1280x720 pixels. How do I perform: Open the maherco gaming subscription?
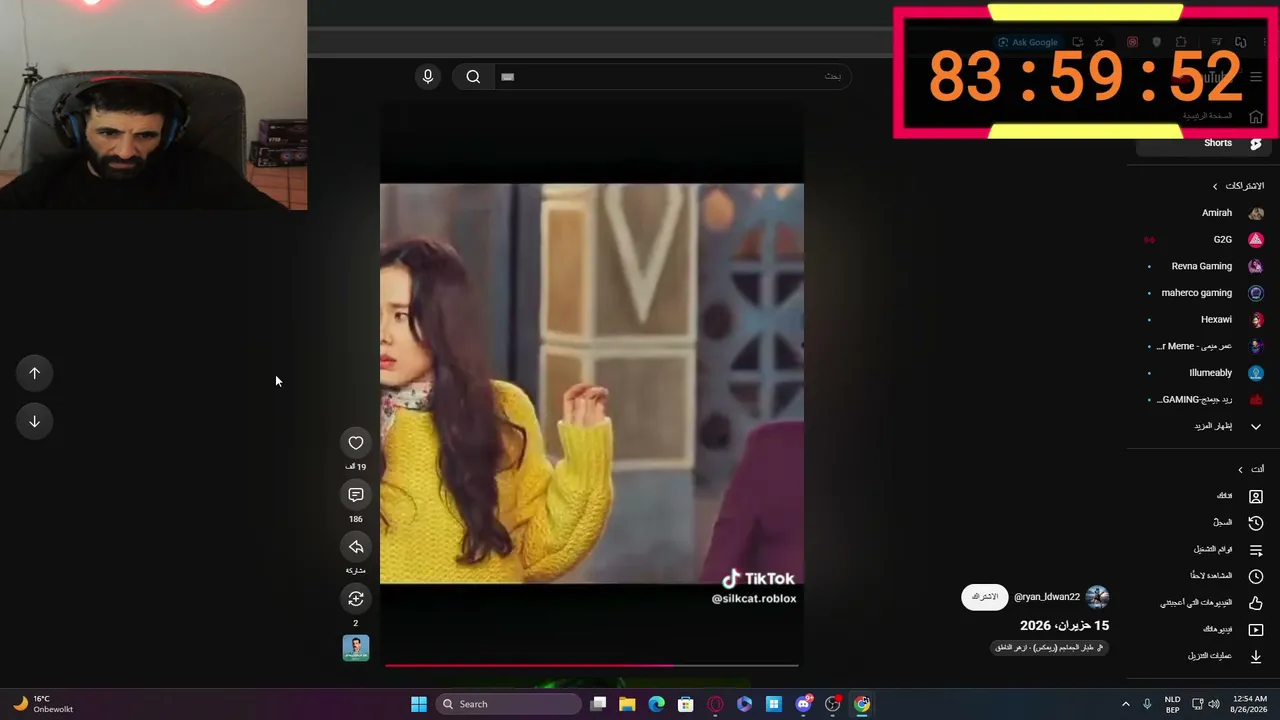(x=1203, y=293)
